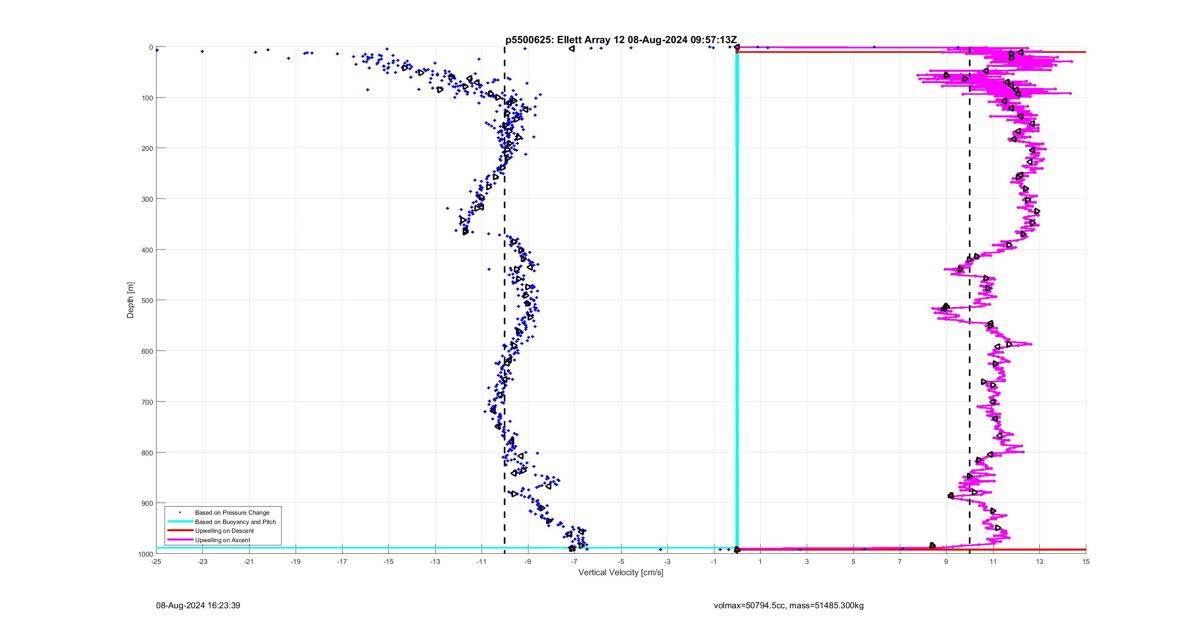The image size is (1200, 622).
Task: Click the y-axis tick label 700
Action: click(x=146, y=402)
